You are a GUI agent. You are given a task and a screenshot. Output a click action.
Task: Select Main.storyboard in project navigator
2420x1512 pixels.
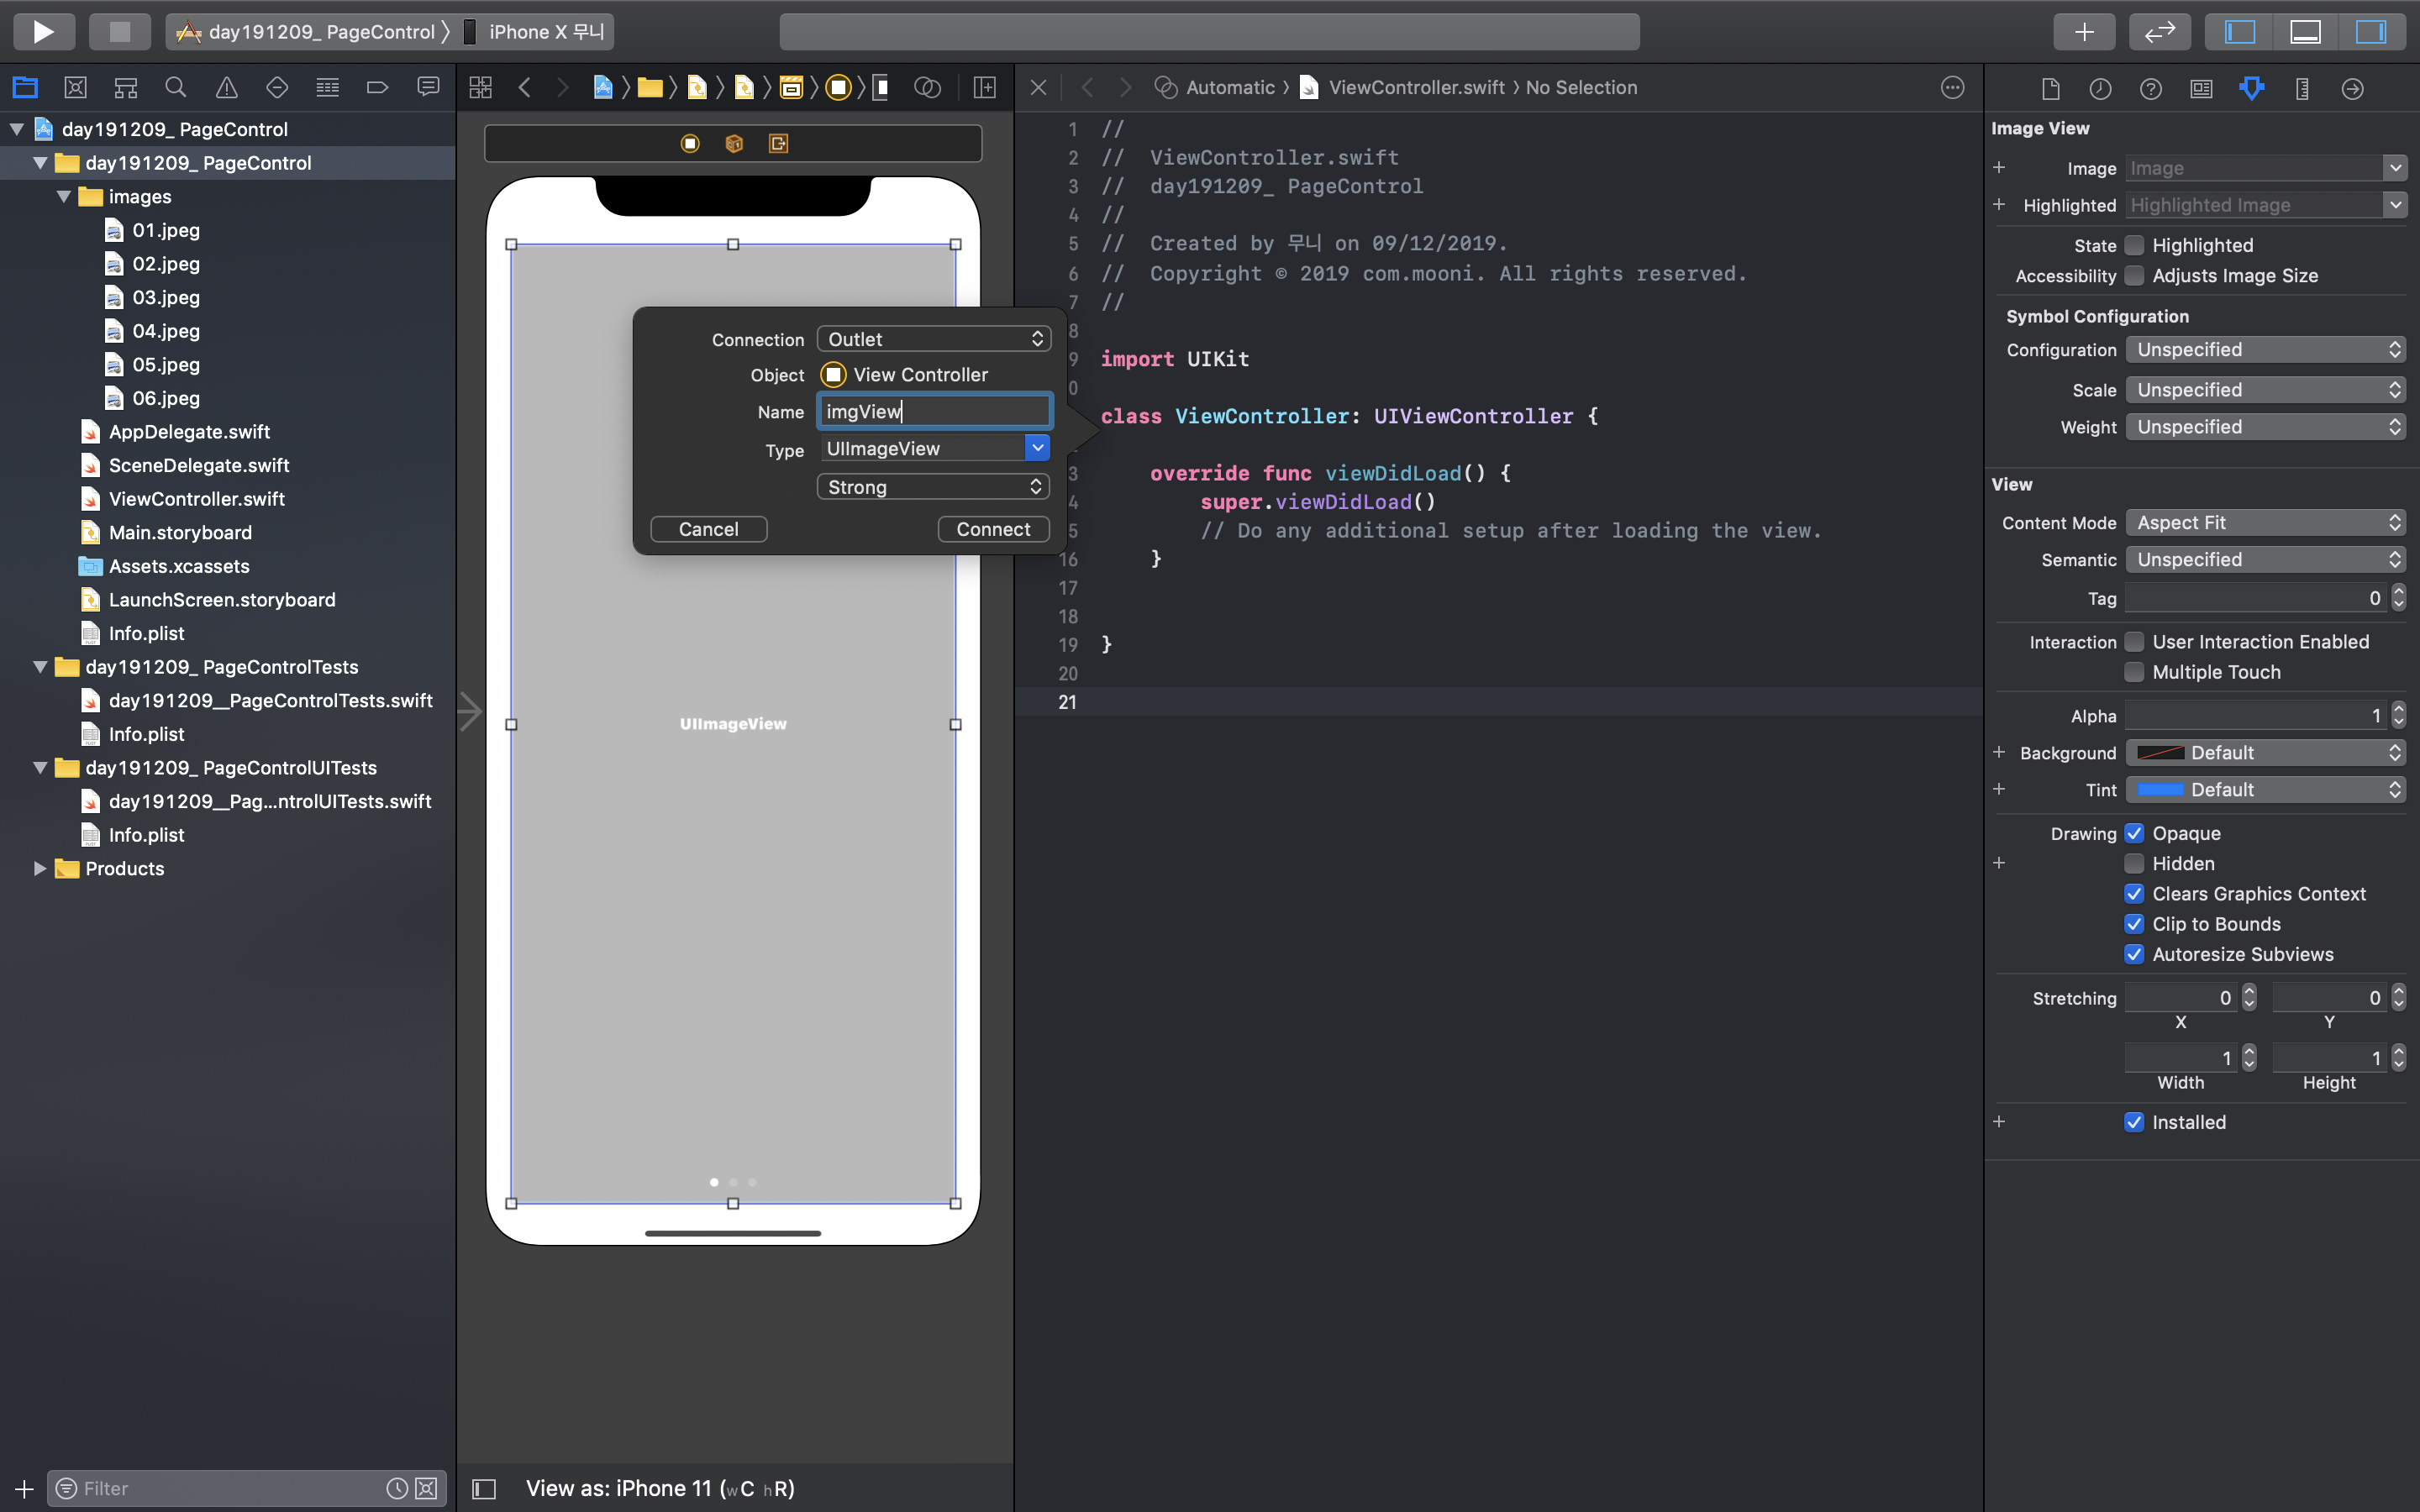(x=180, y=533)
